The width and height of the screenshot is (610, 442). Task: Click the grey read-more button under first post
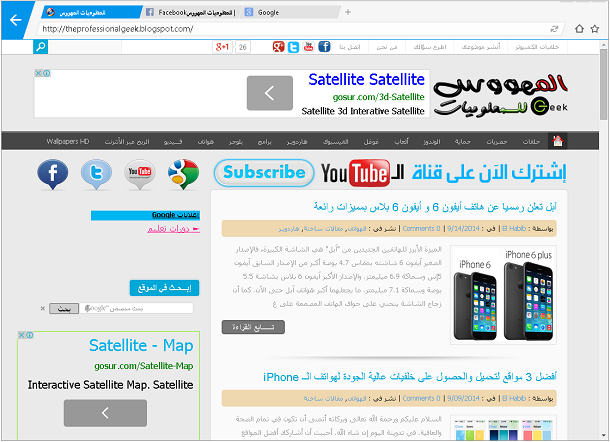(253, 327)
